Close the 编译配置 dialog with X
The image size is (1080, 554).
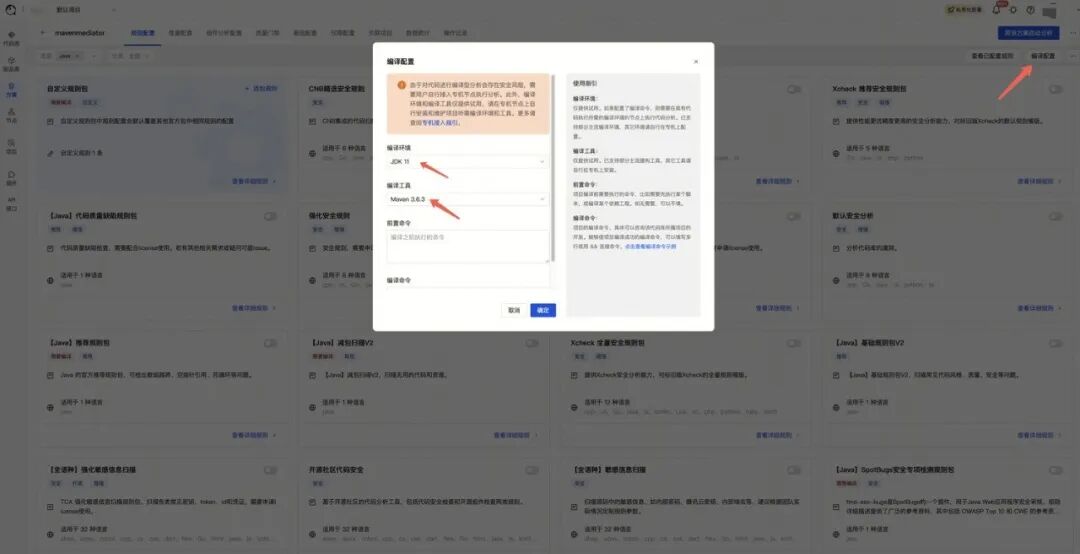696,61
